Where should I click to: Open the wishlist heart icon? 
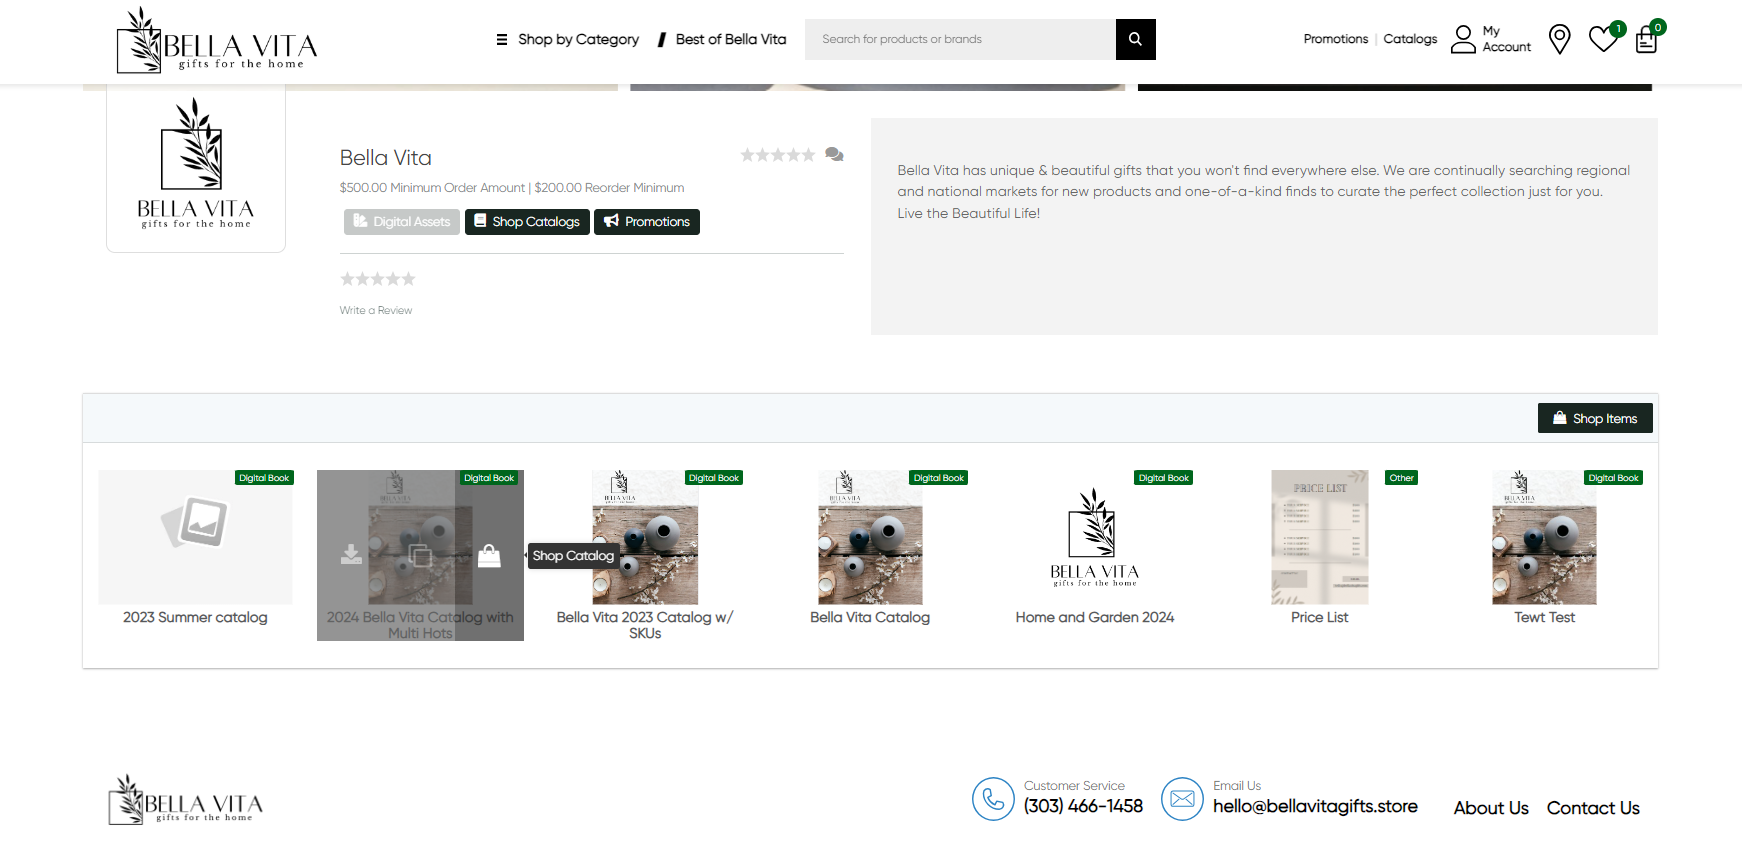pyautogui.click(x=1603, y=39)
